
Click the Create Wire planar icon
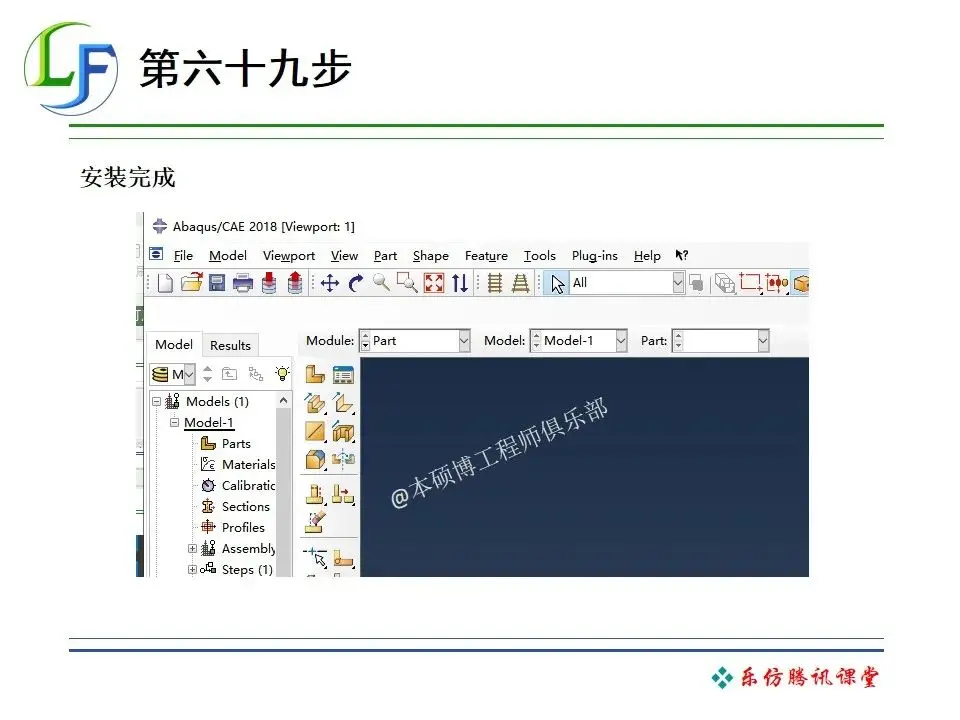pyautogui.click(x=315, y=432)
